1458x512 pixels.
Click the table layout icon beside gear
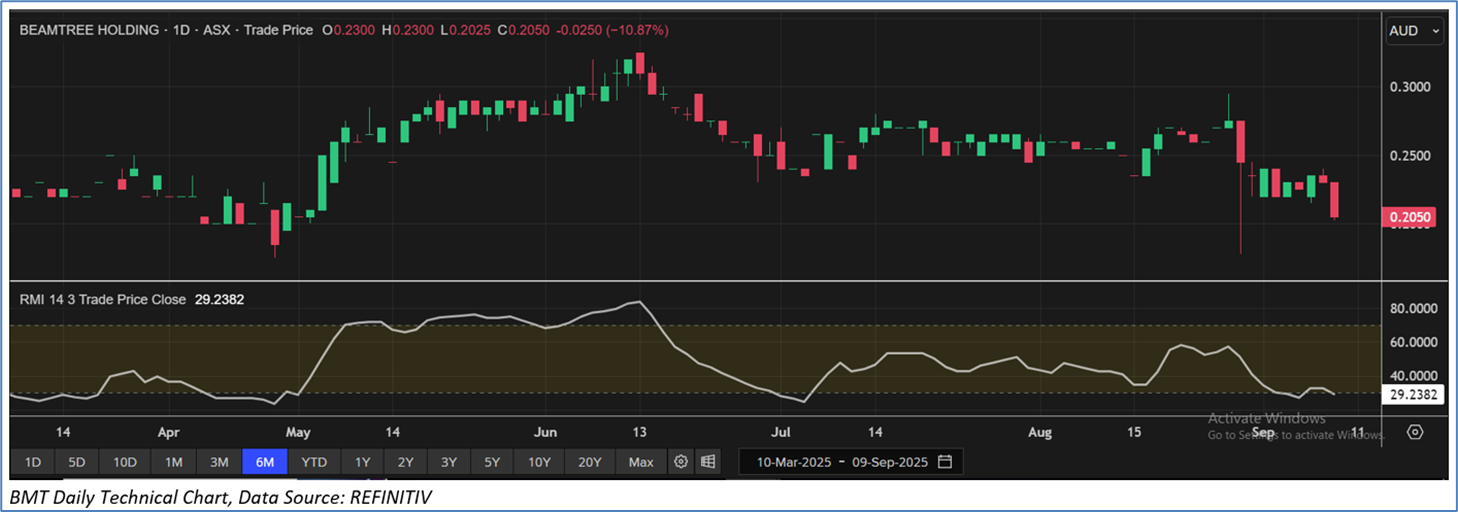708,462
